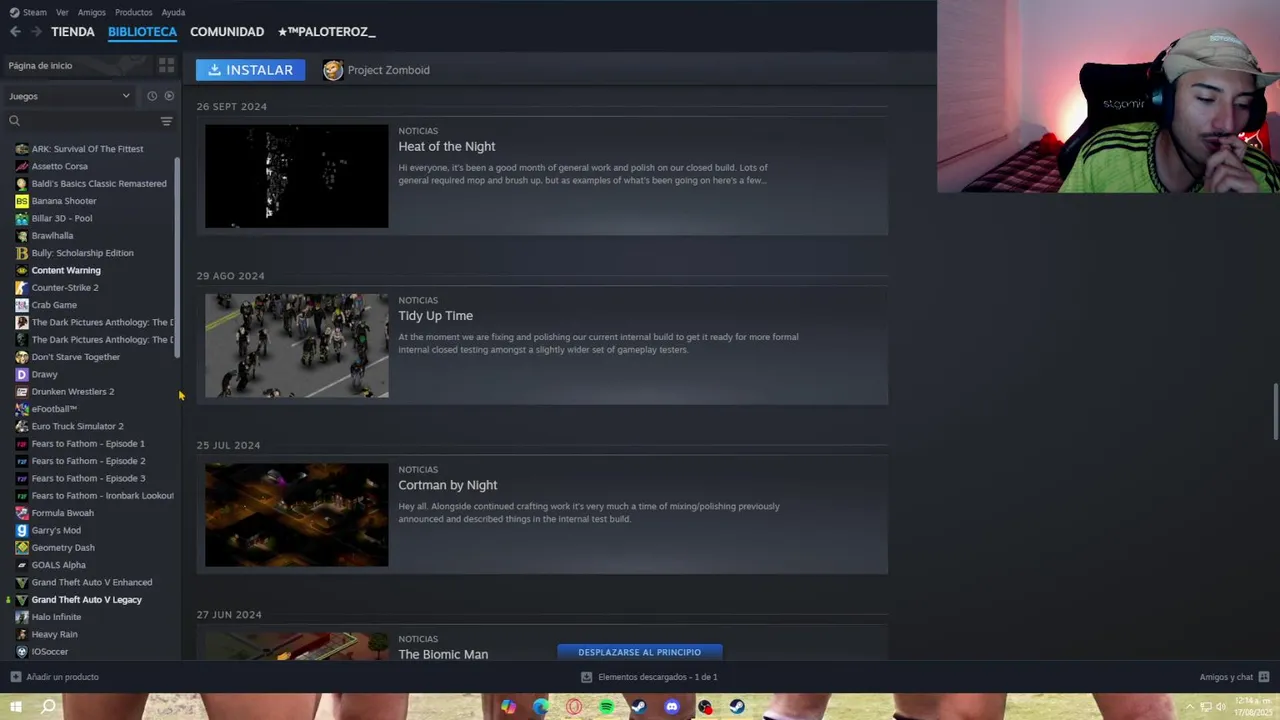Show only ready-to-play games icon
The width and height of the screenshot is (1280, 720).
(x=169, y=96)
